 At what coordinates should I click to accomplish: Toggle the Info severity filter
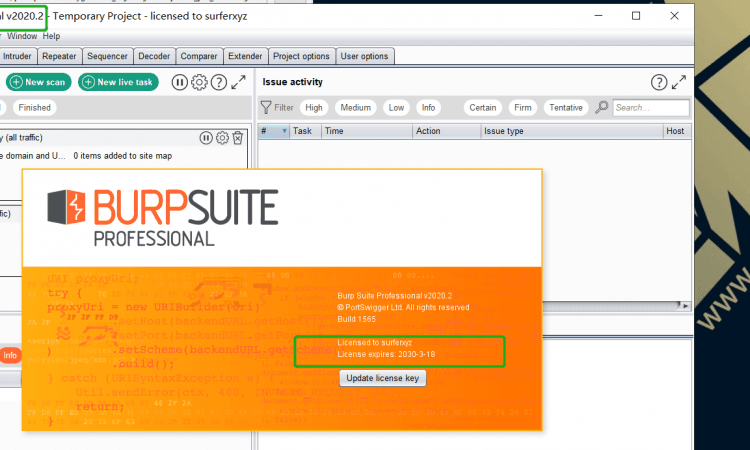pyautogui.click(x=429, y=108)
